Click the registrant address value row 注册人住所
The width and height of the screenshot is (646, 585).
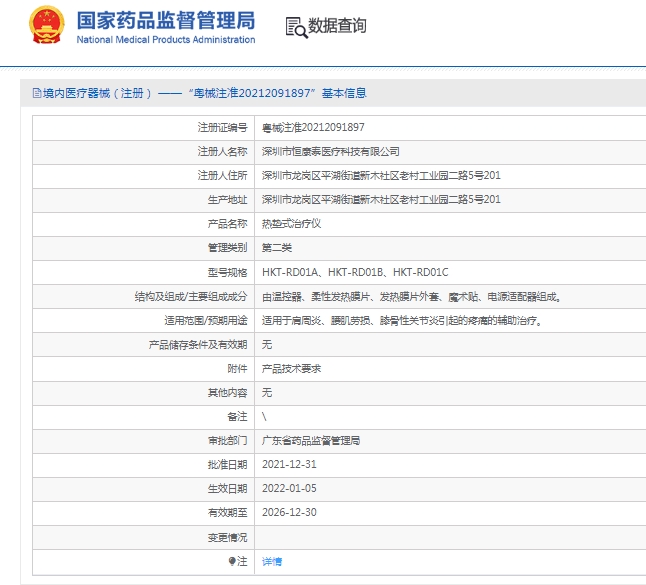[381, 176]
